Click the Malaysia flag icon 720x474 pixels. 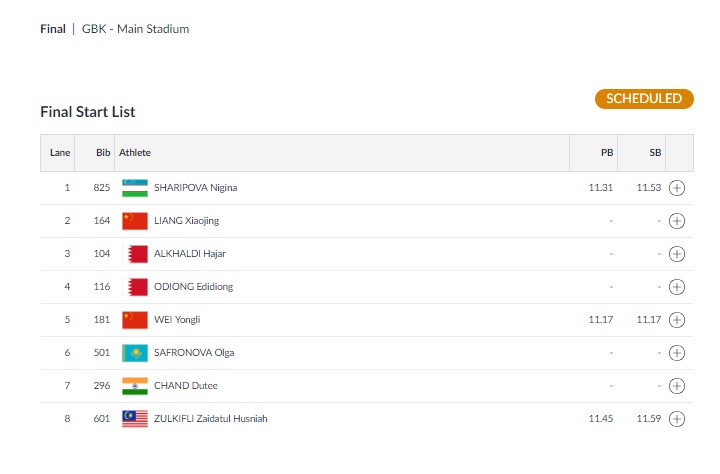[x=135, y=419]
